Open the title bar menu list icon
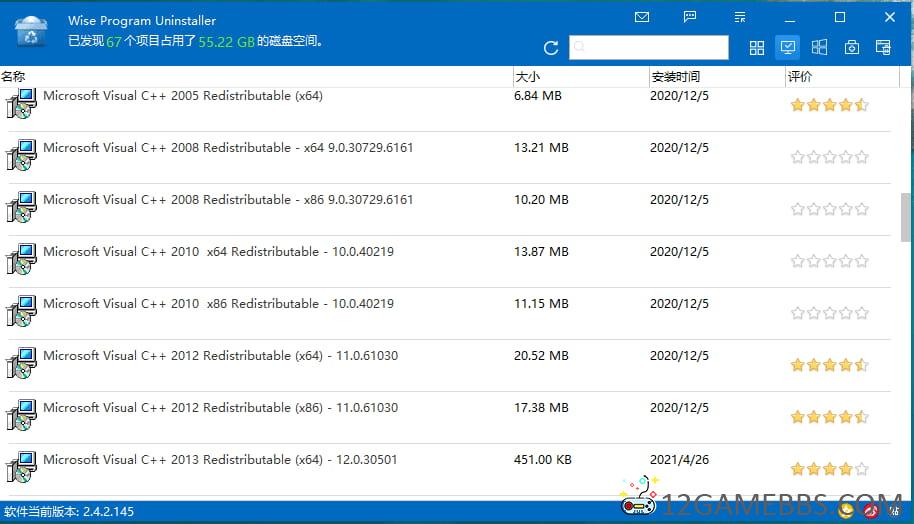The width and height of the screenshot is (914, 524). pos(740,17)
